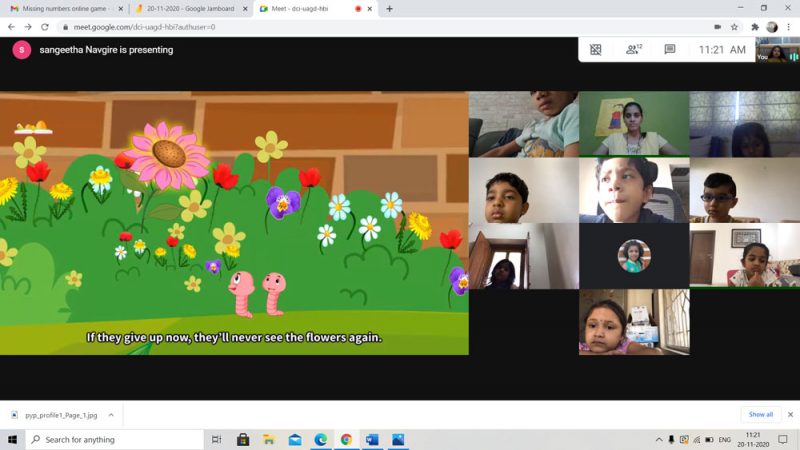Close the Google Jamboard tab
Viewport: 800px width, 450px height.
245,9
